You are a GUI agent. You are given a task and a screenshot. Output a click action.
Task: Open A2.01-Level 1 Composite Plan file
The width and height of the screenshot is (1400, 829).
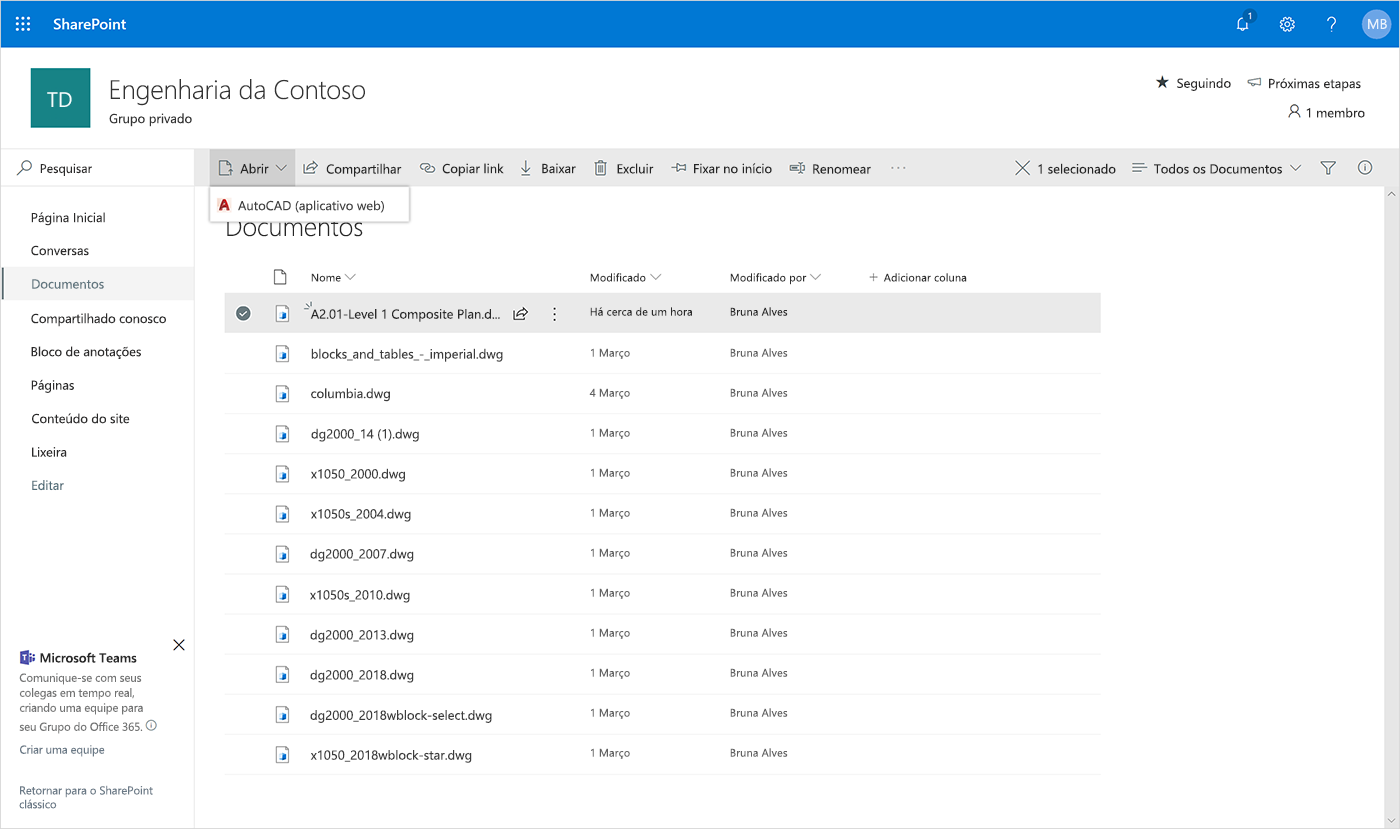[x=406, y=314]
